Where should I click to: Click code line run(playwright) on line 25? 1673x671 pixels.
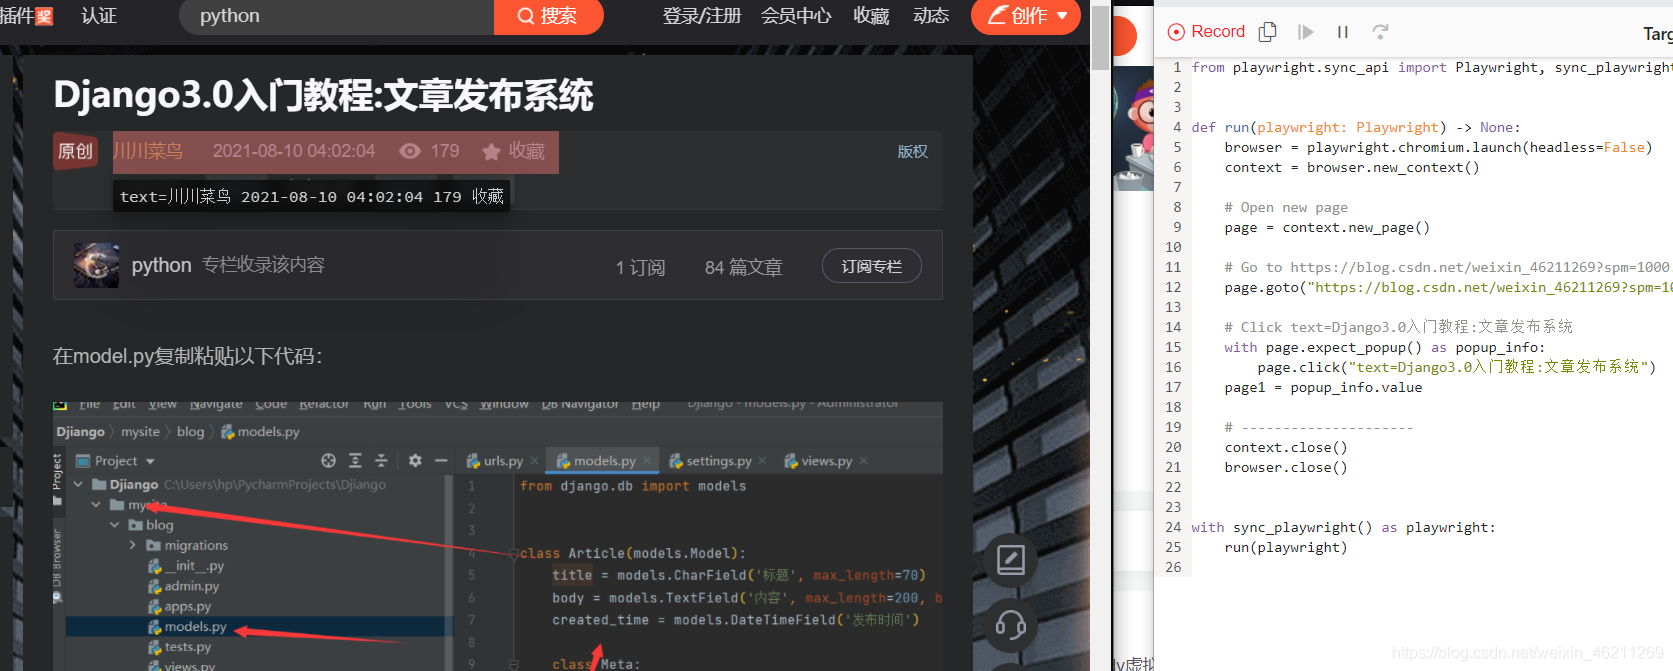click(x=1286, y=547)
